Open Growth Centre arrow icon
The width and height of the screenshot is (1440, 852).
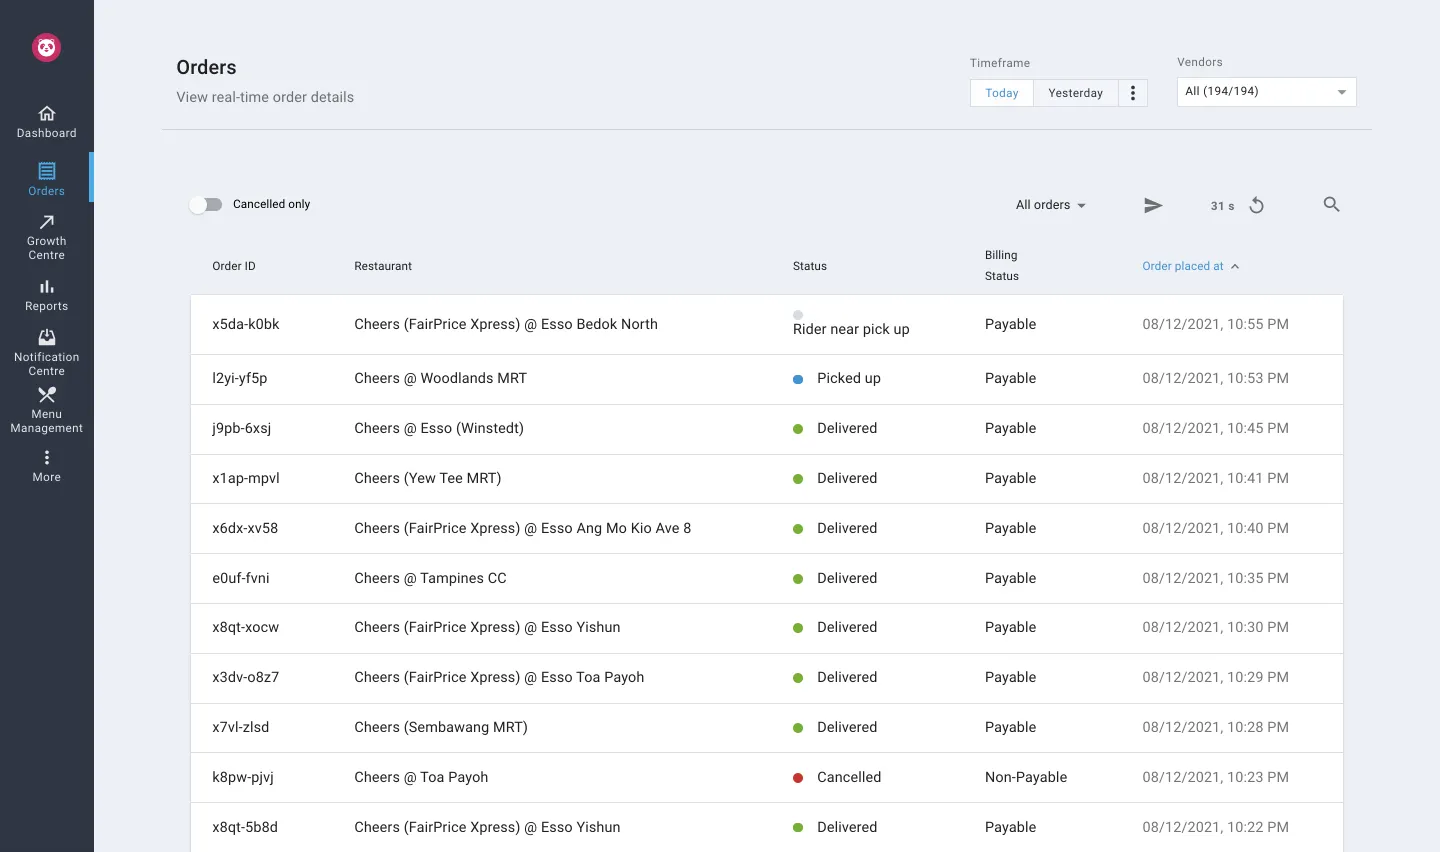tap(46, 222)
